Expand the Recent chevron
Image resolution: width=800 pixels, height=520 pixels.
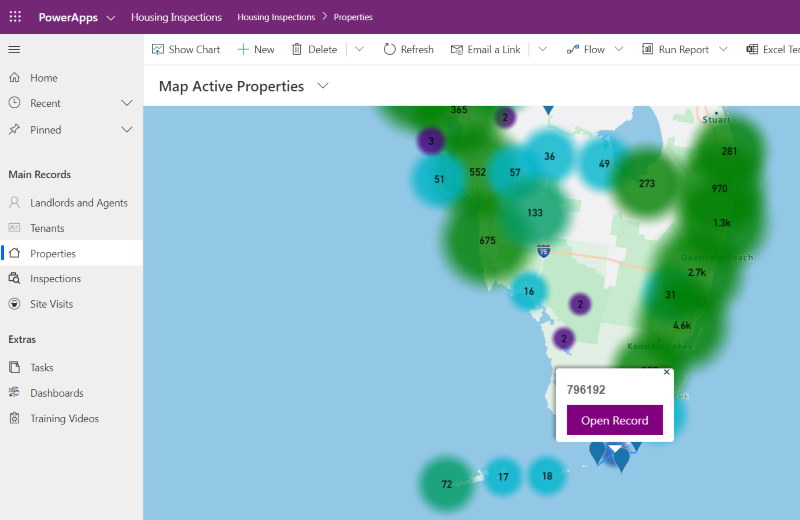pyautogui.click(x=127, y=103)
